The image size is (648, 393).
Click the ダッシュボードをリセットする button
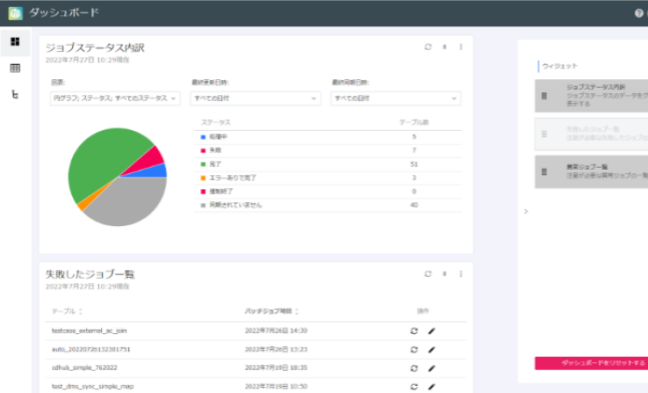tap(591, 363)
